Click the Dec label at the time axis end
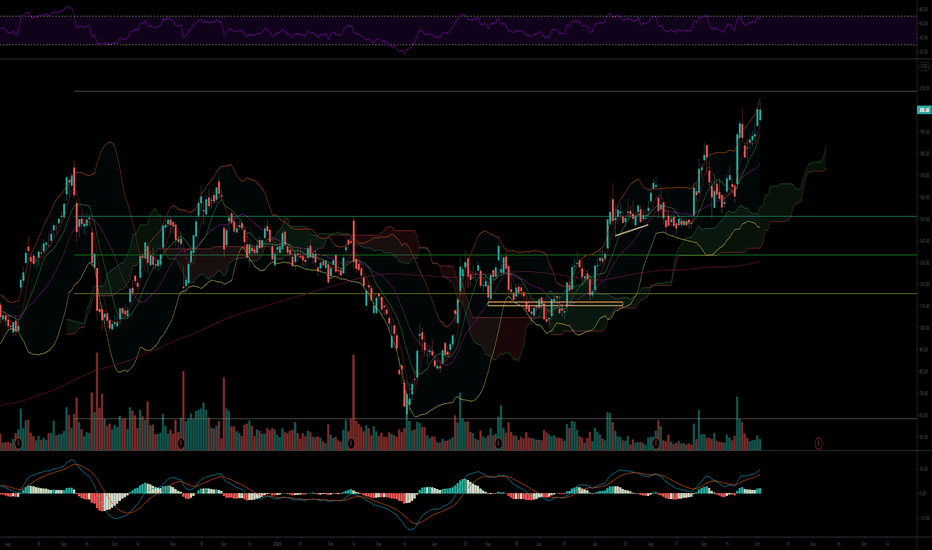 864,543
